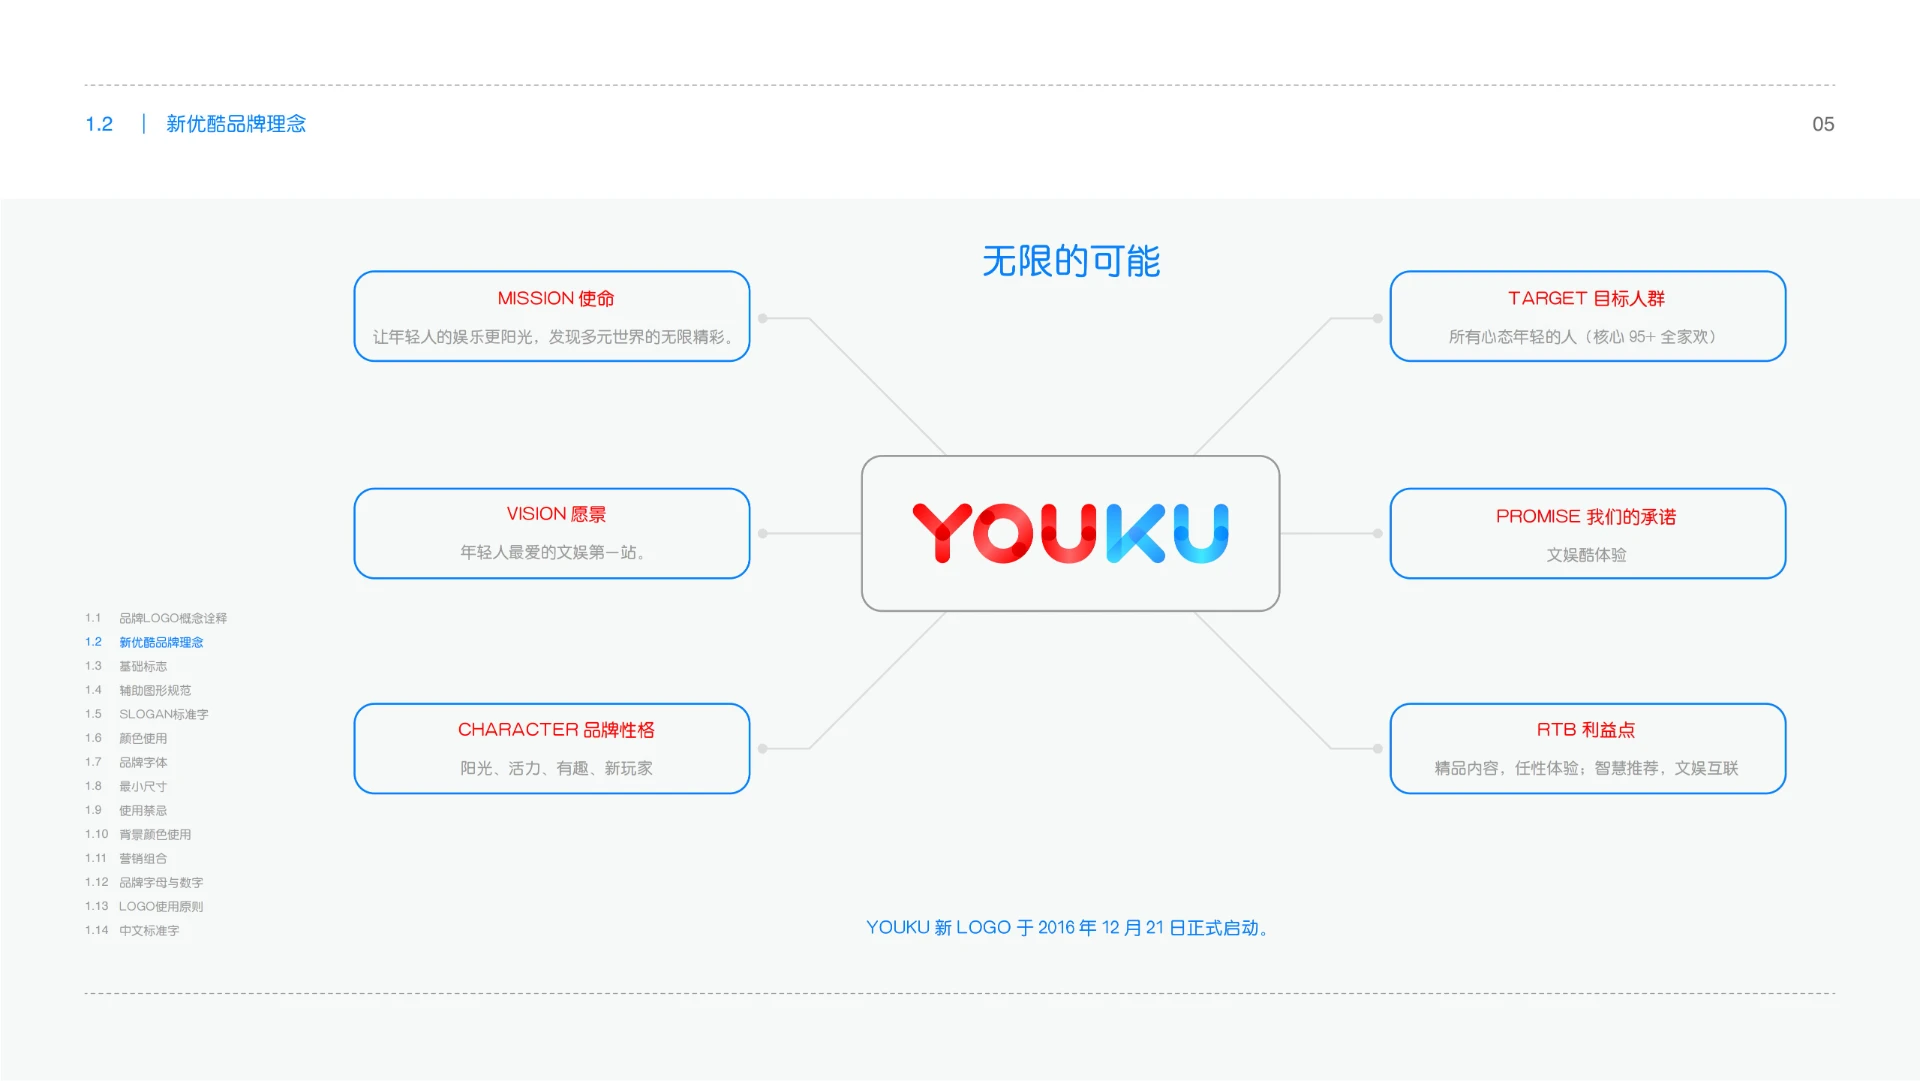
Task: Select the highlighted 1.2 新优酷品牌理念 entry
Action: tap(161, 641)
